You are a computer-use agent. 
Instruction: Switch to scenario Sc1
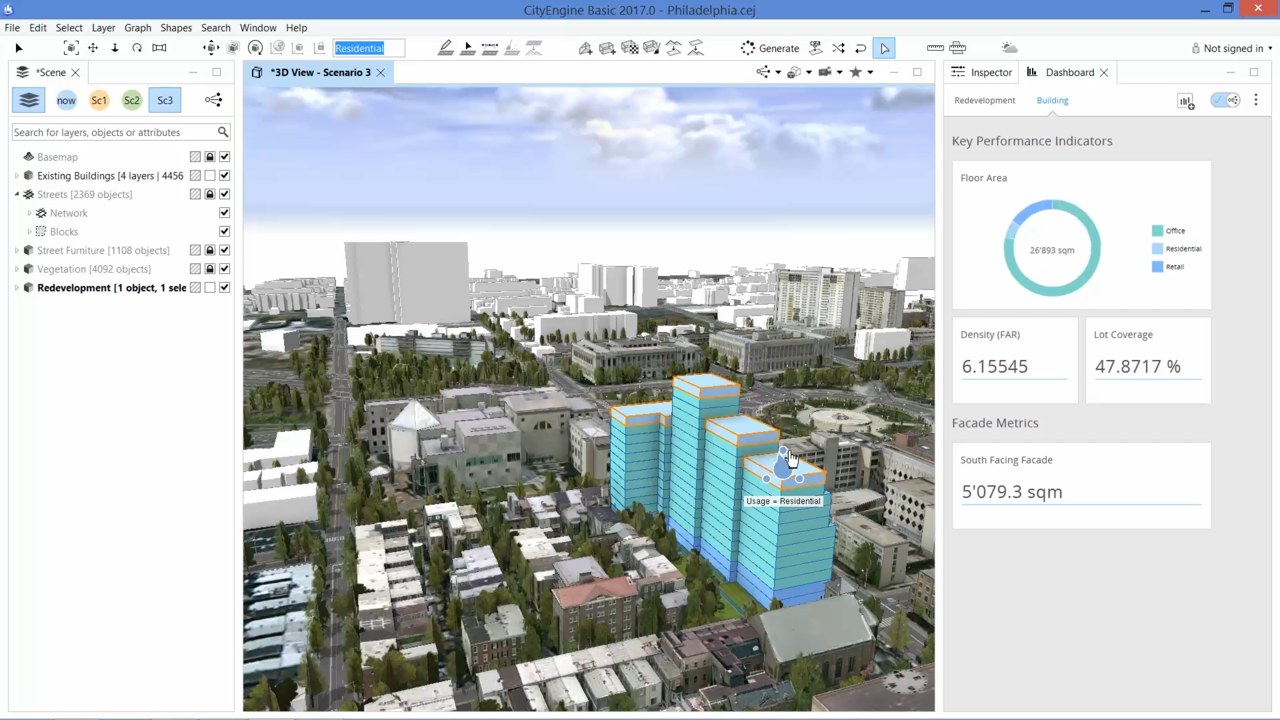tap(99, 100)
